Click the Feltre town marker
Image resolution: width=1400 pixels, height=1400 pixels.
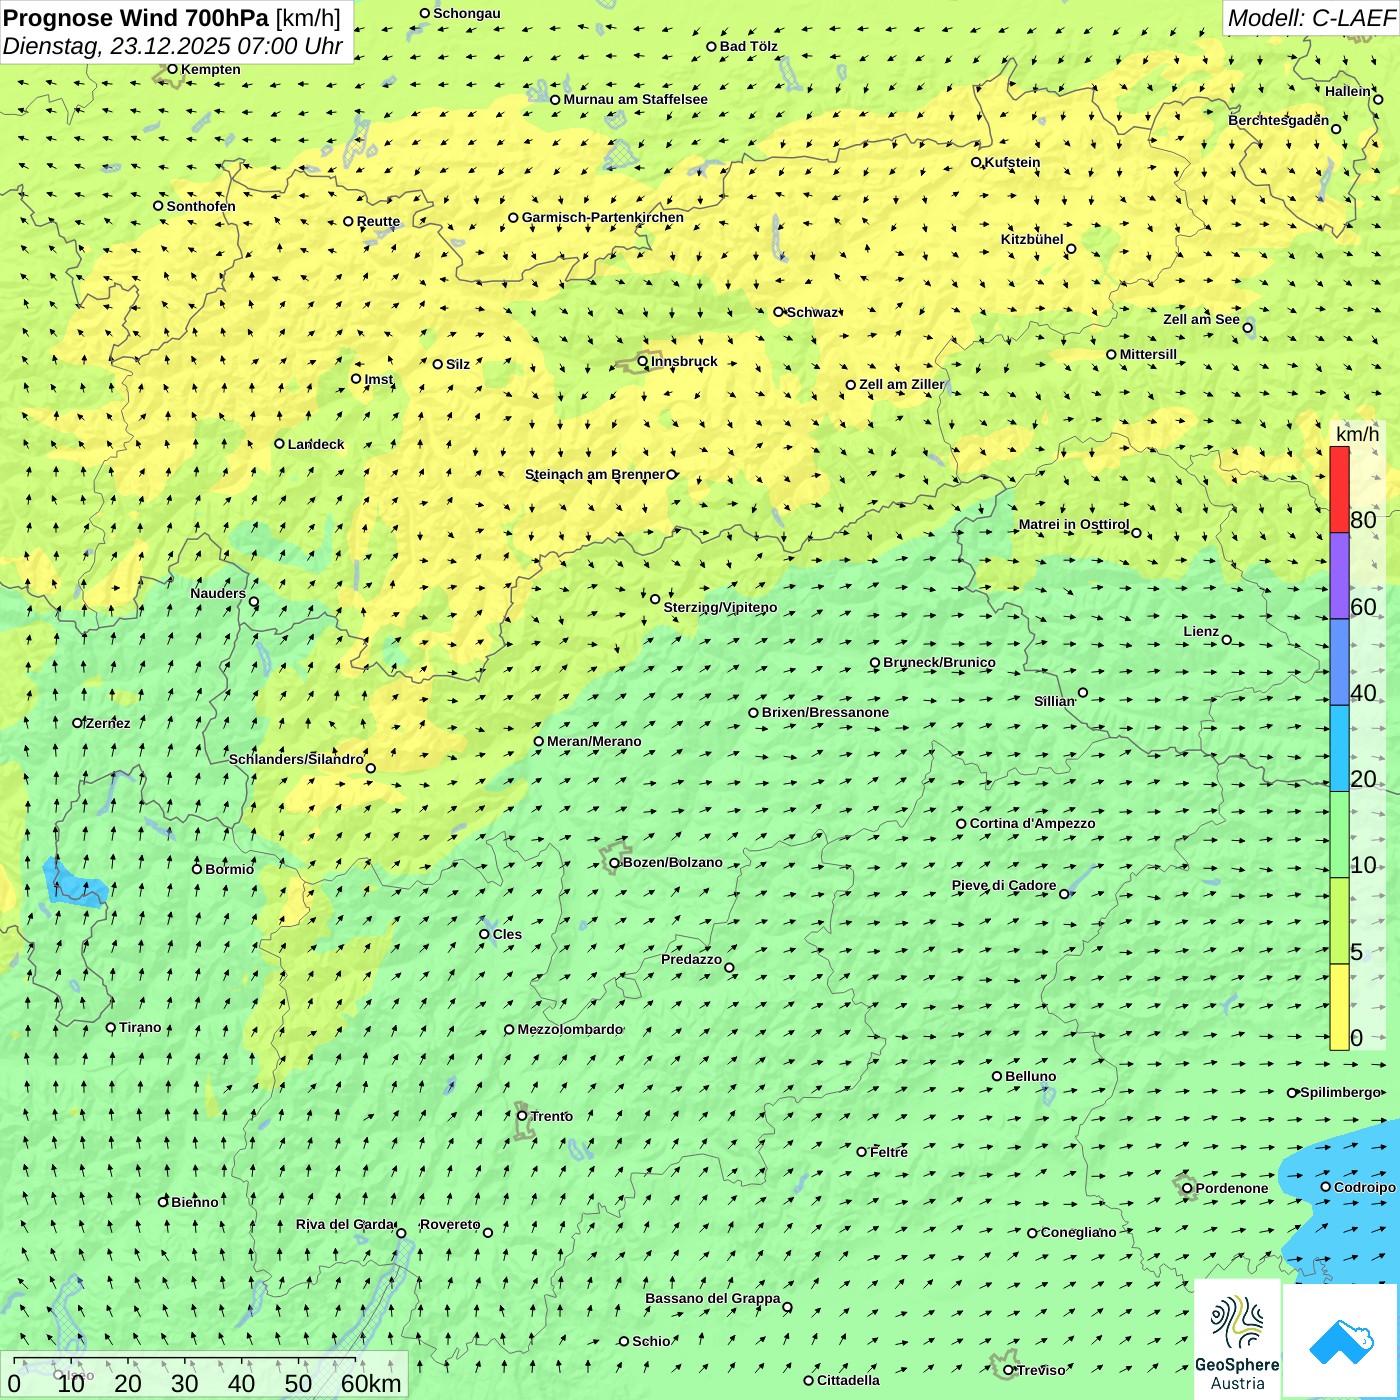tap(862, 1152)
